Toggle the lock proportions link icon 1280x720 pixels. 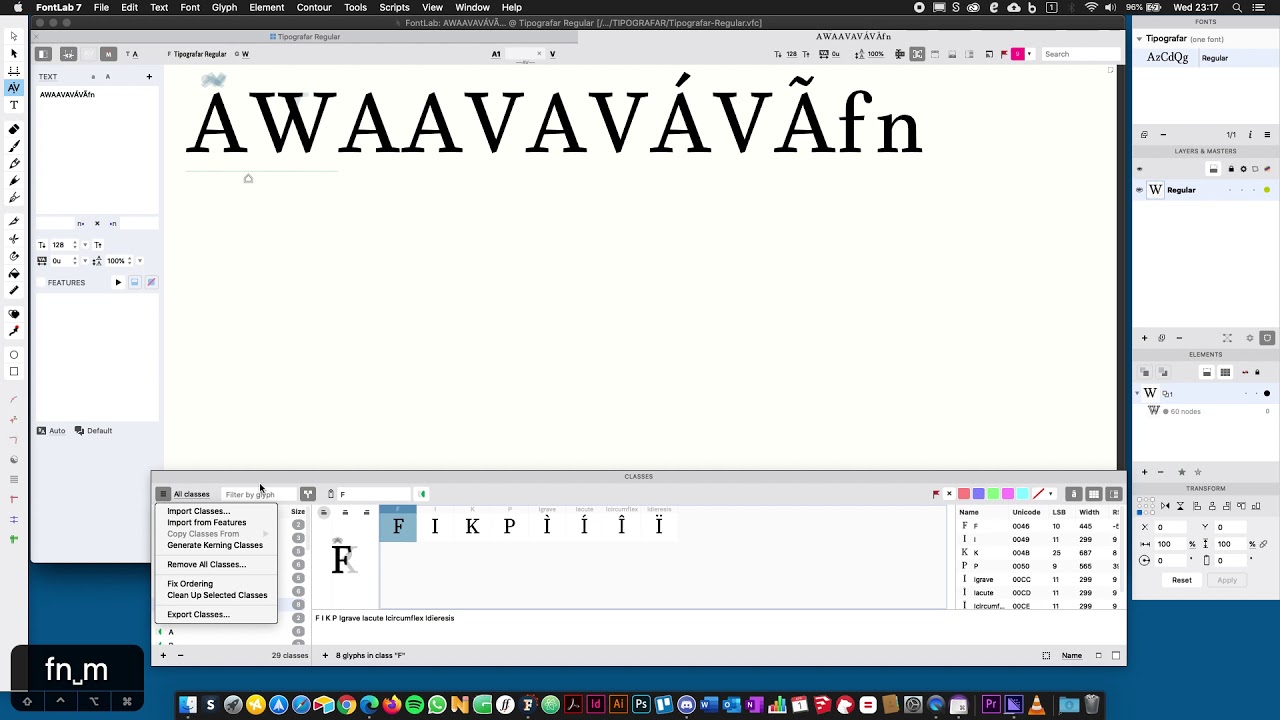click(1264, 544)
